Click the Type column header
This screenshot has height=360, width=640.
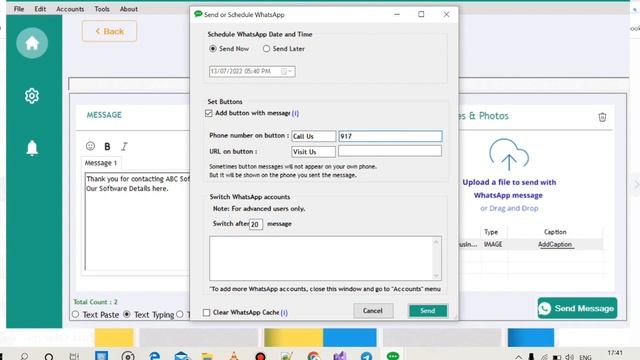(x=491, y=231)
